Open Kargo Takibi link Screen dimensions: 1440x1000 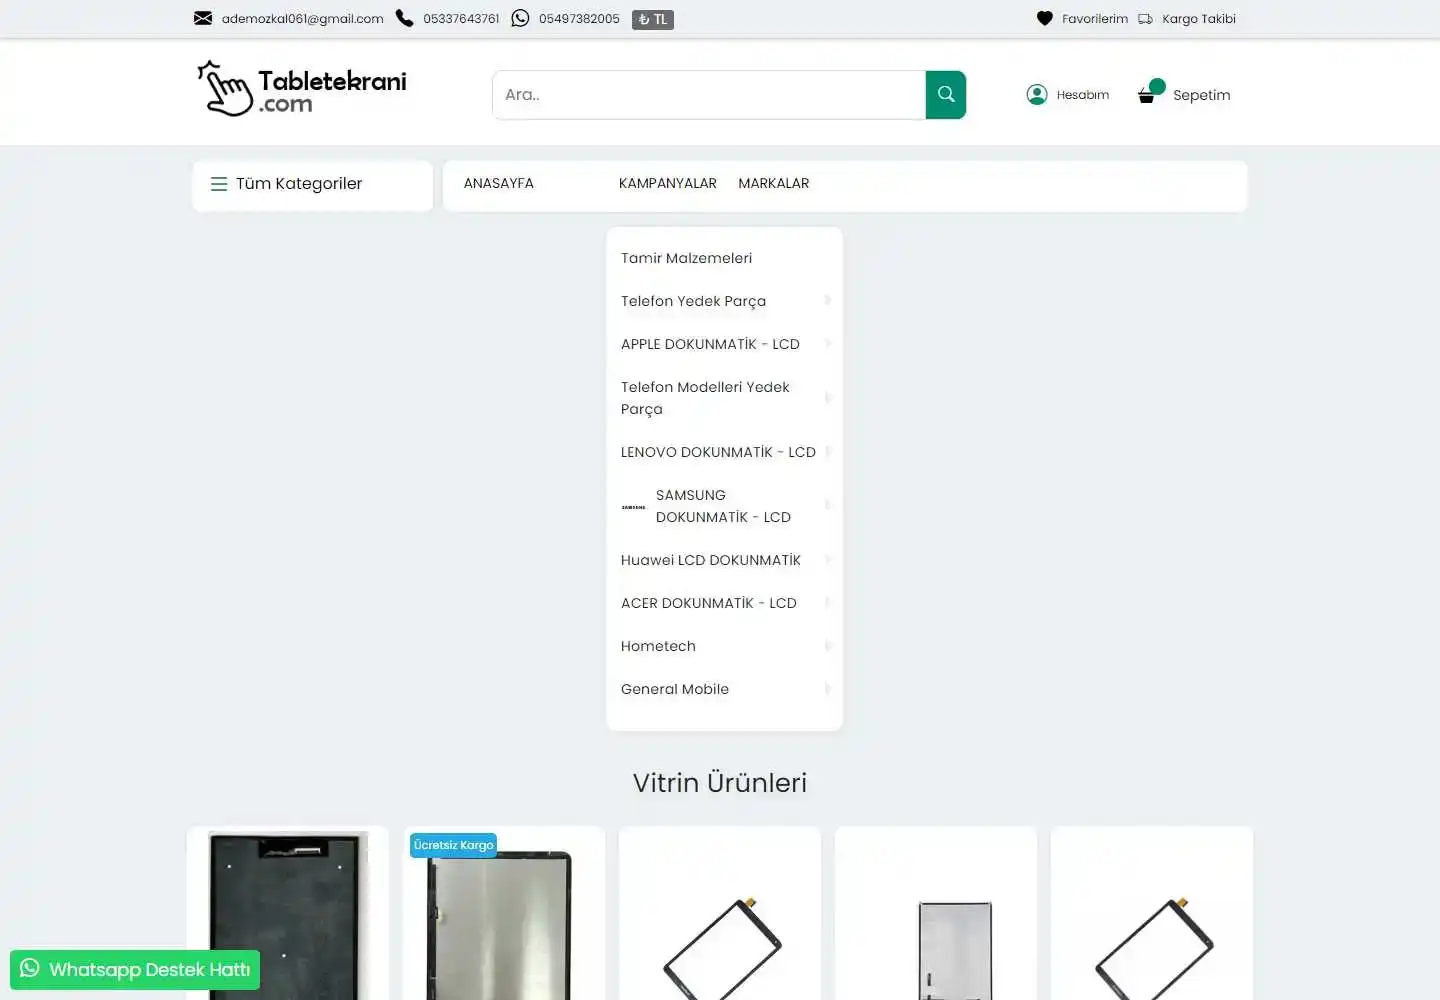click(x=1199, y=18)
